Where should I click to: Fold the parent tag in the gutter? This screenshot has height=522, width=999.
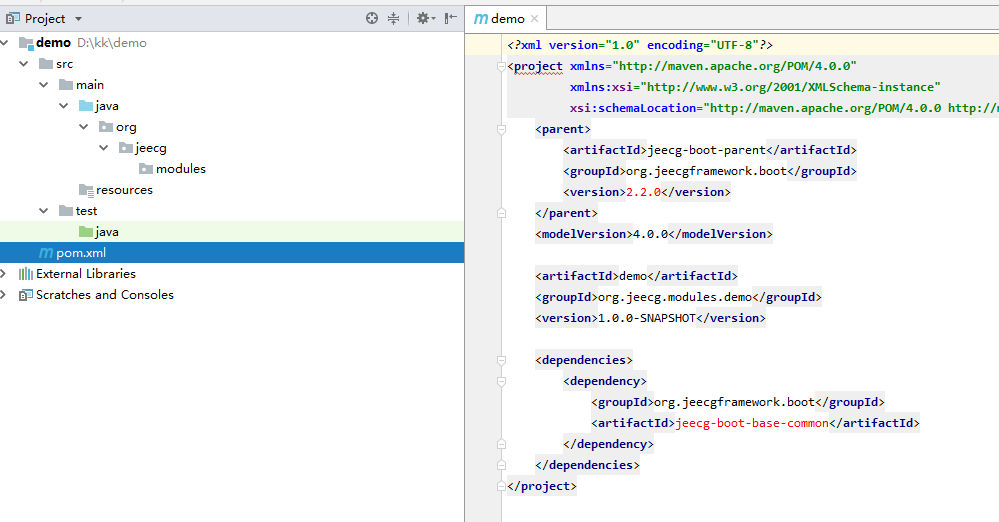(501, 129)
